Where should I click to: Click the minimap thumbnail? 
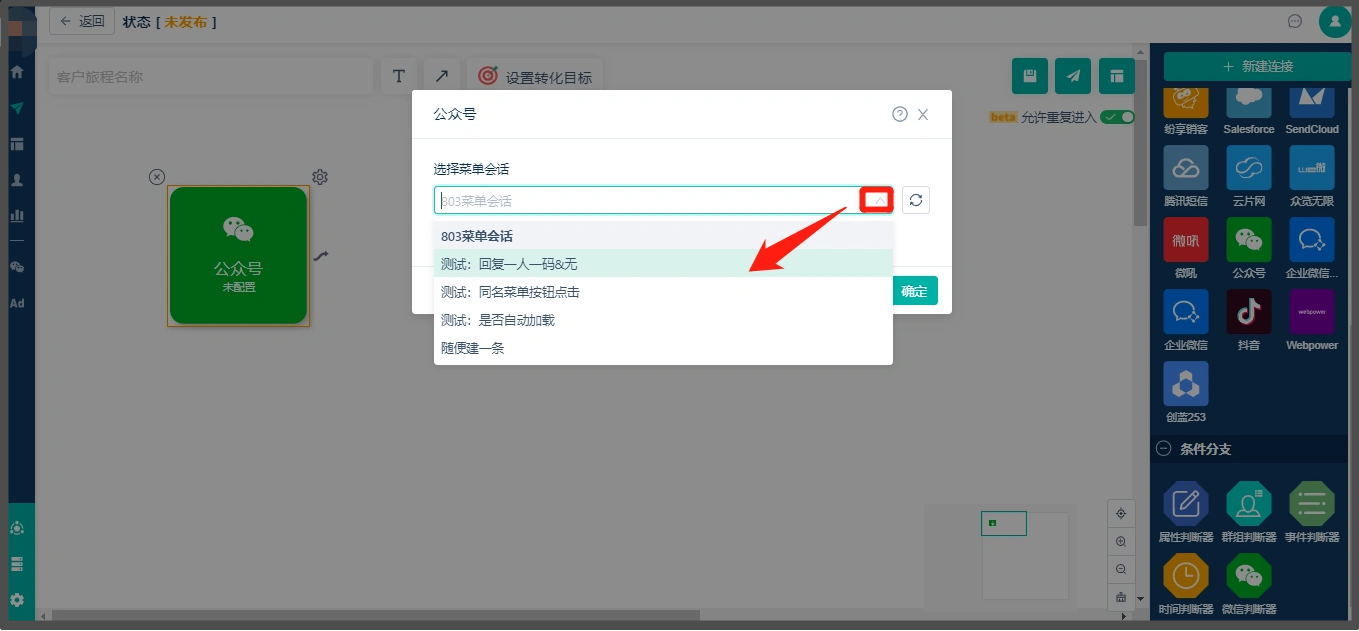click(1025, 556)
